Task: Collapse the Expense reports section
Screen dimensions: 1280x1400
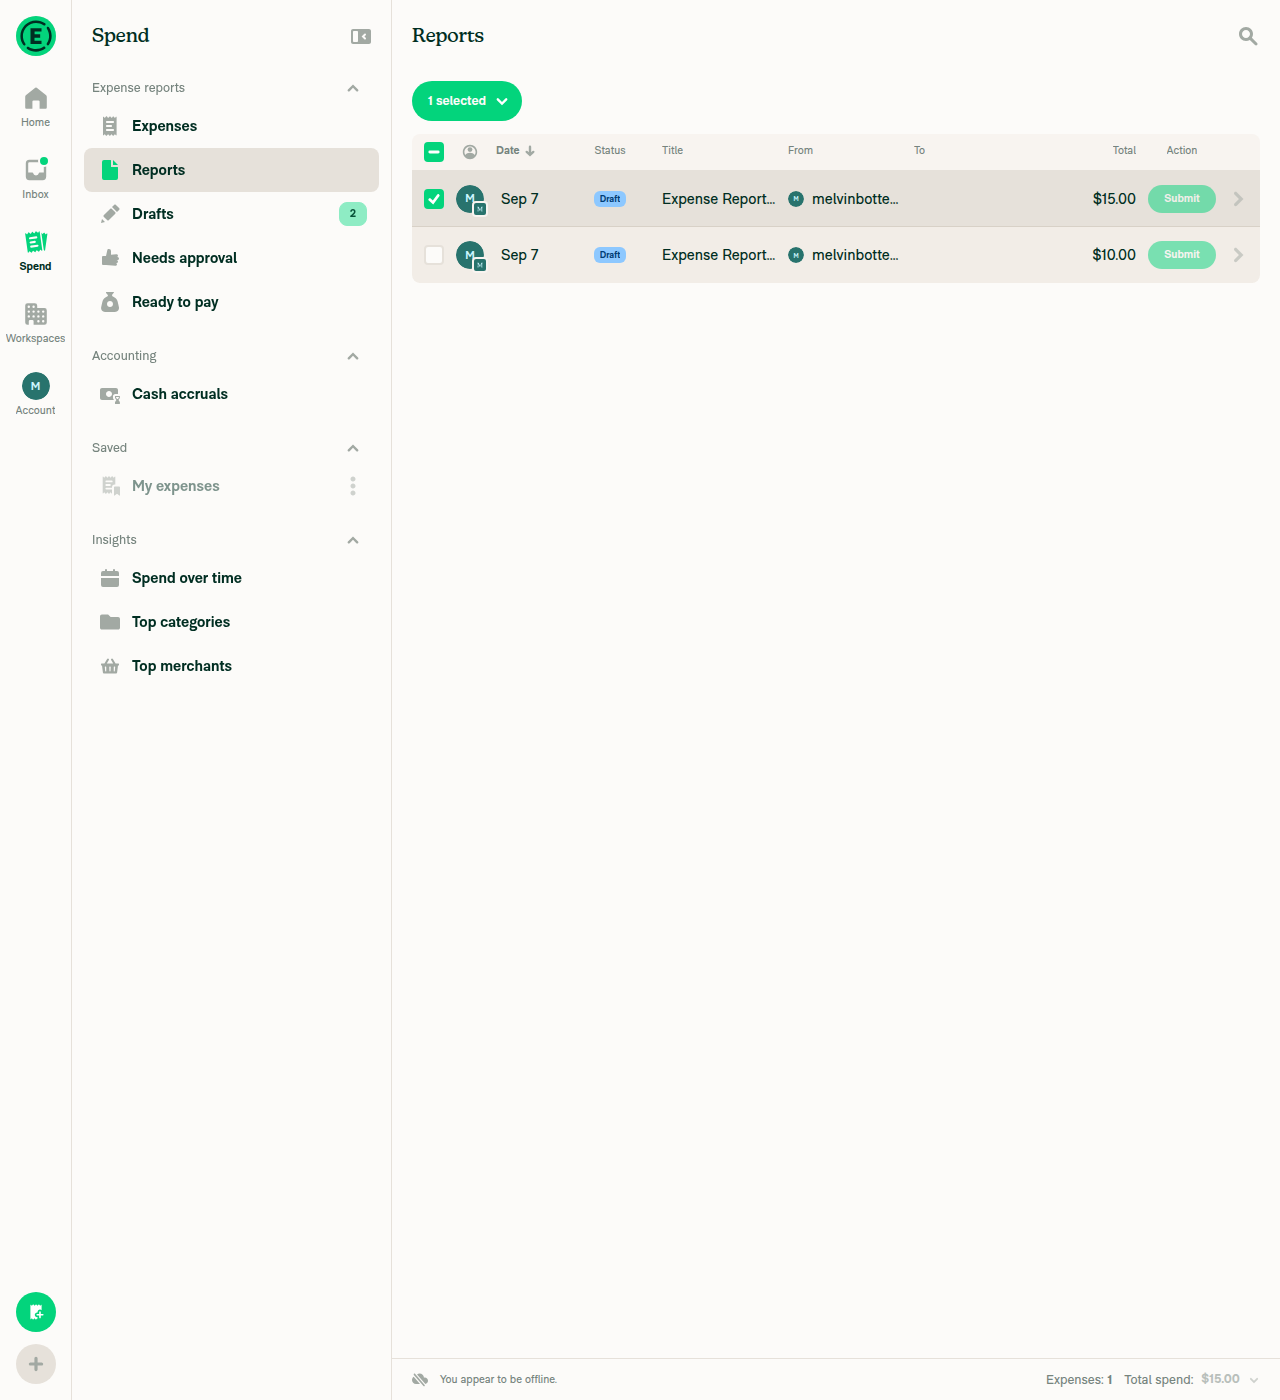Action: click(353, 88)
